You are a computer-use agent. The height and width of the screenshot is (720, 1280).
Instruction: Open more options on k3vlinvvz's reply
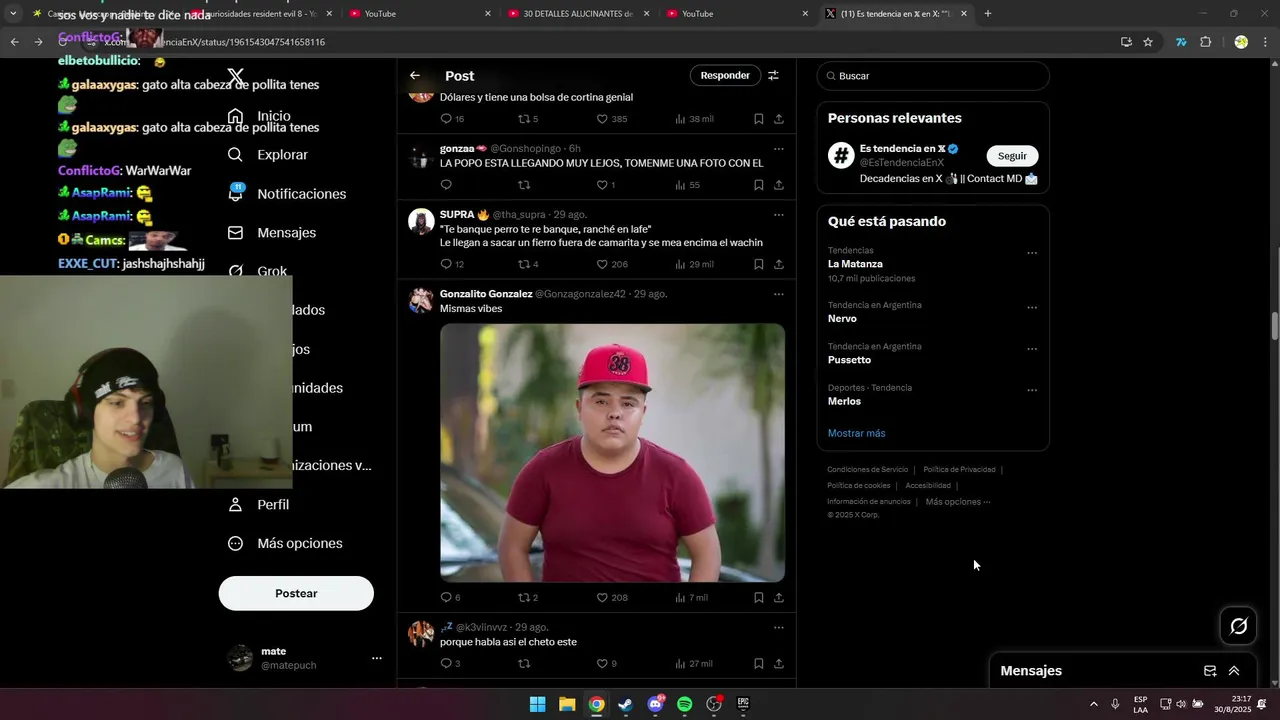click(779, 628)
